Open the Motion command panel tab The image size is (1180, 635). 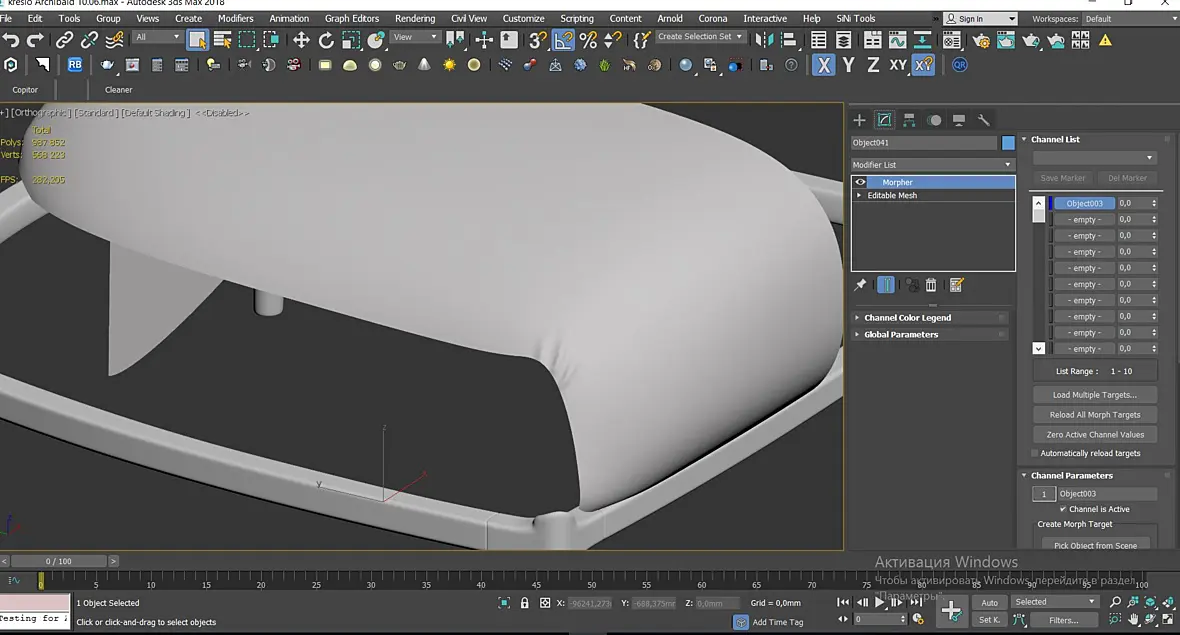click(x=934, y=120)
